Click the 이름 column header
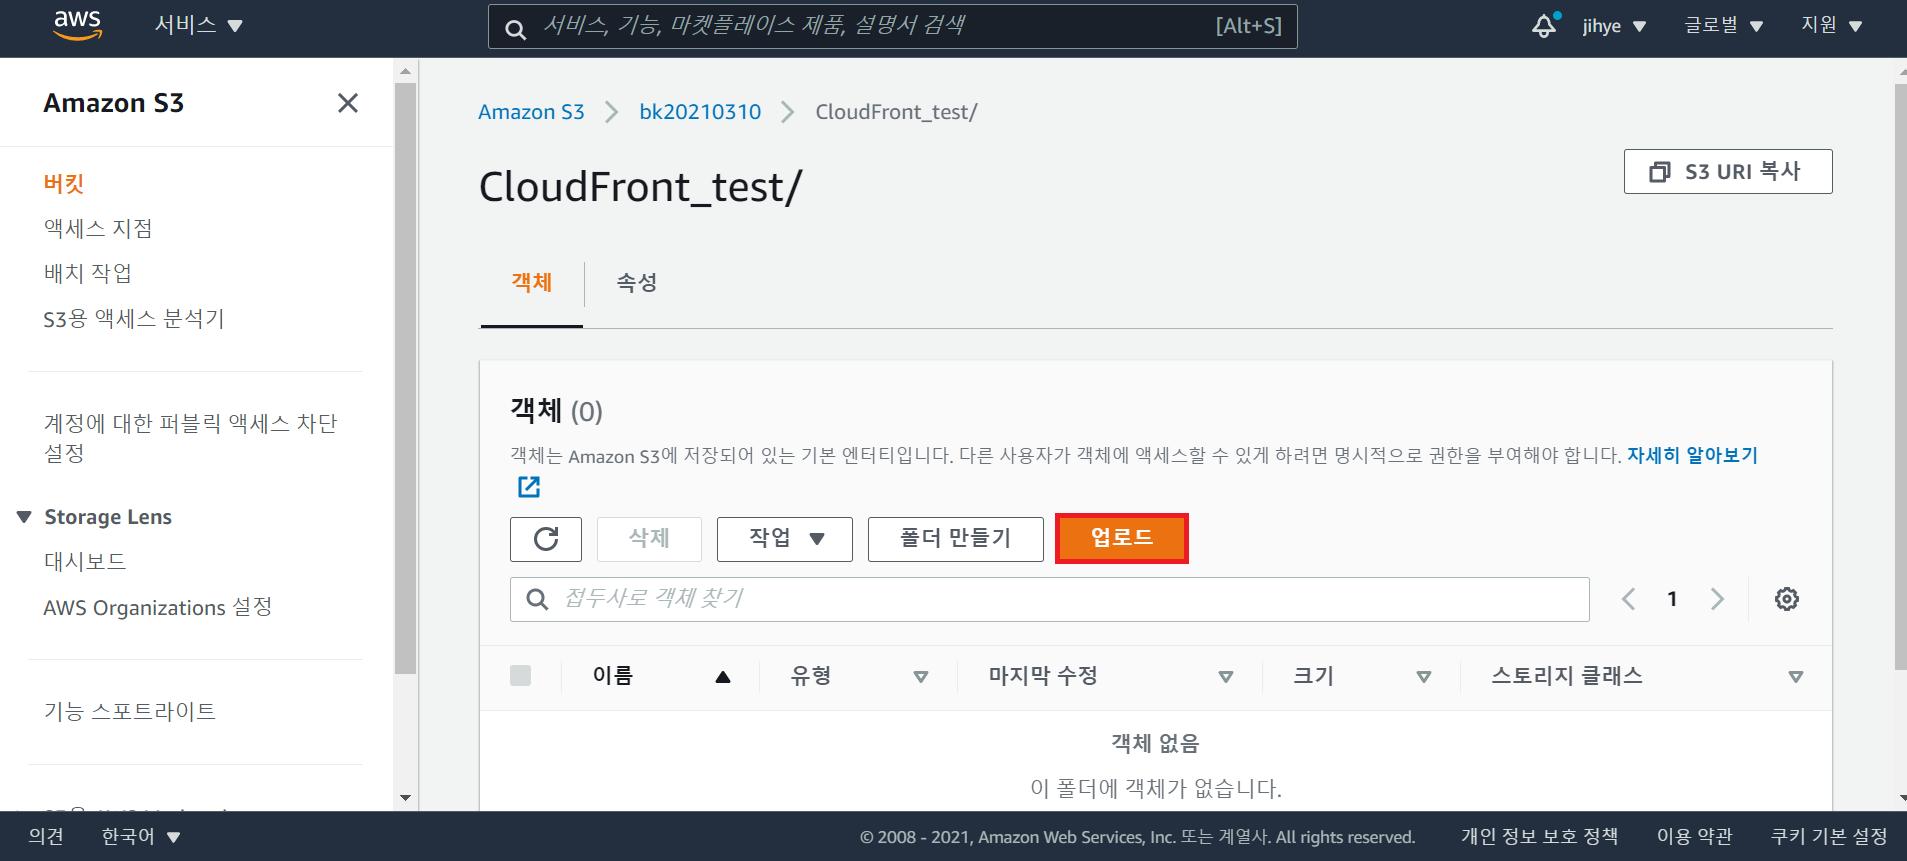Screen dimensions: 1907x861 pos(613,676)
